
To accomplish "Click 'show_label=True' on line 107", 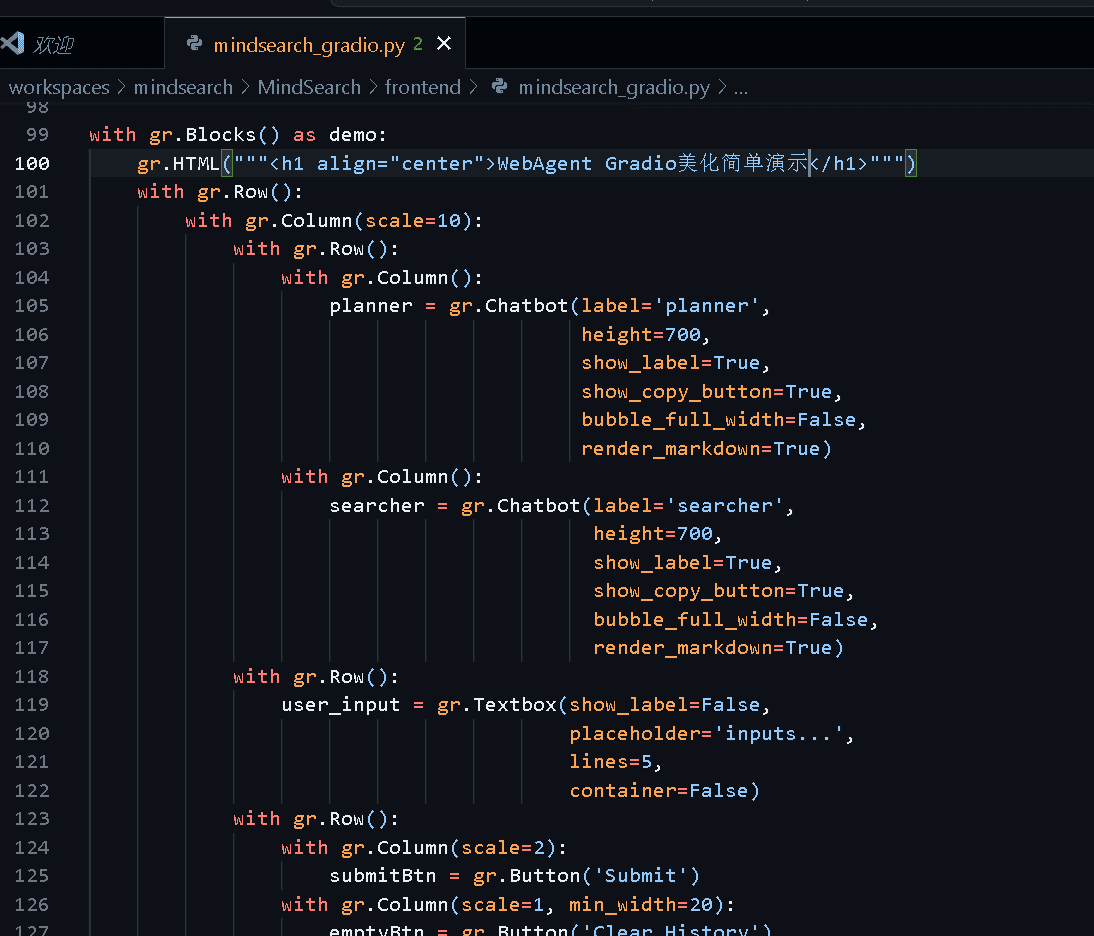I will [x=670, y=363].
